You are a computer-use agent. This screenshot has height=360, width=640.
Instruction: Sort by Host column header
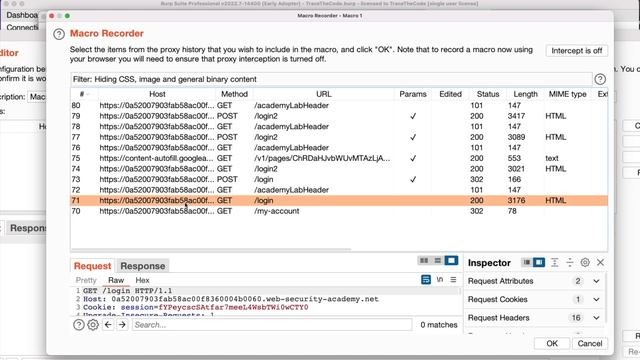157,94
